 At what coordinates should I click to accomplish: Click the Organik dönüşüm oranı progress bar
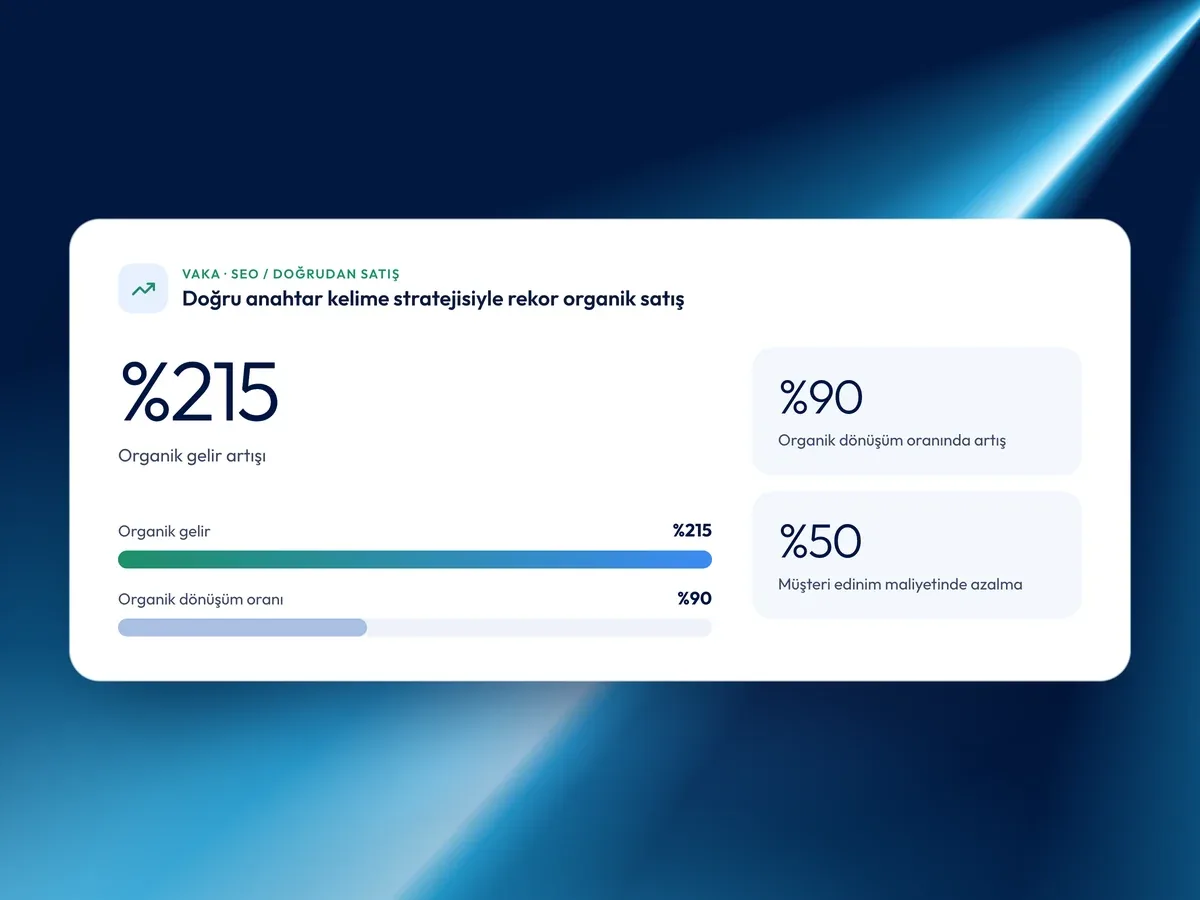[x=415, y=627]
